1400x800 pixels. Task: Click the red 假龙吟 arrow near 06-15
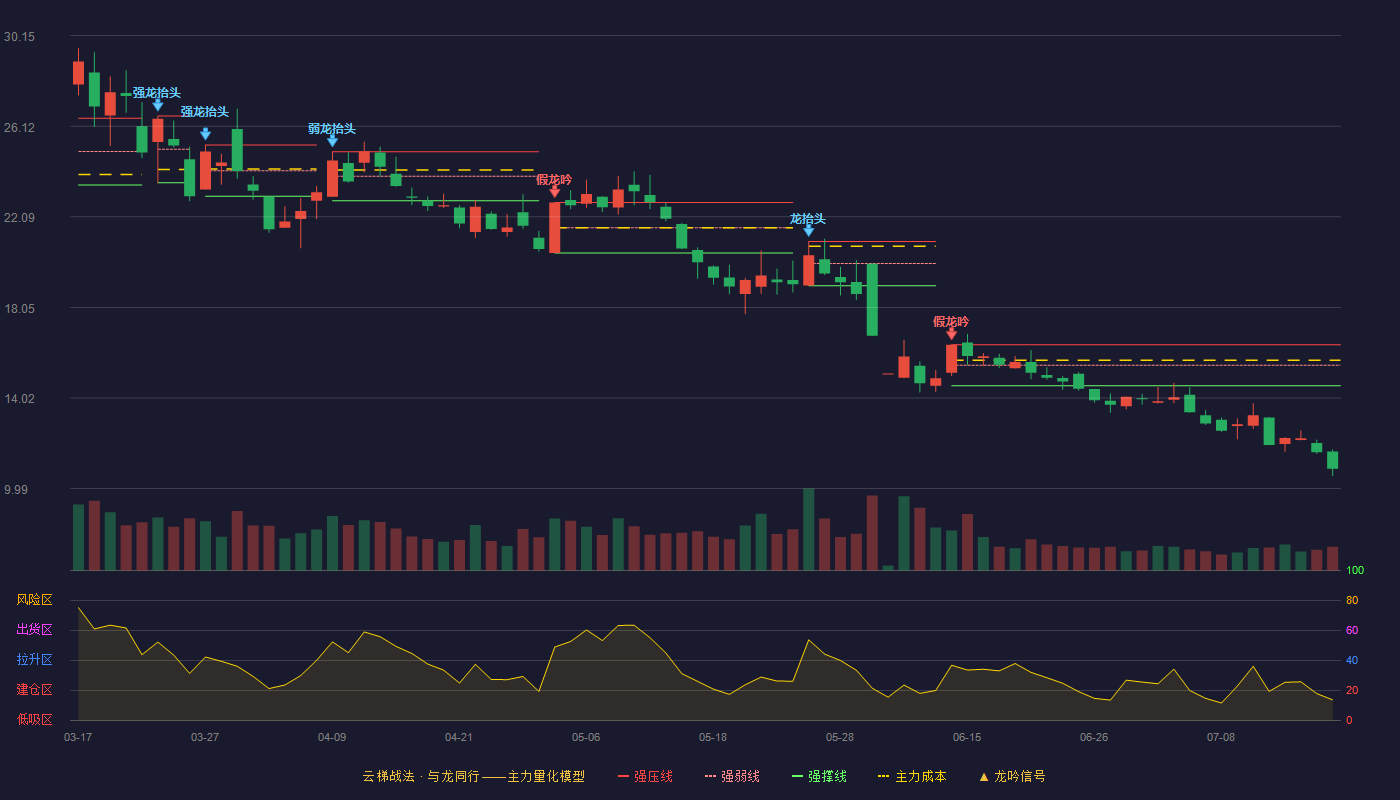951,334
